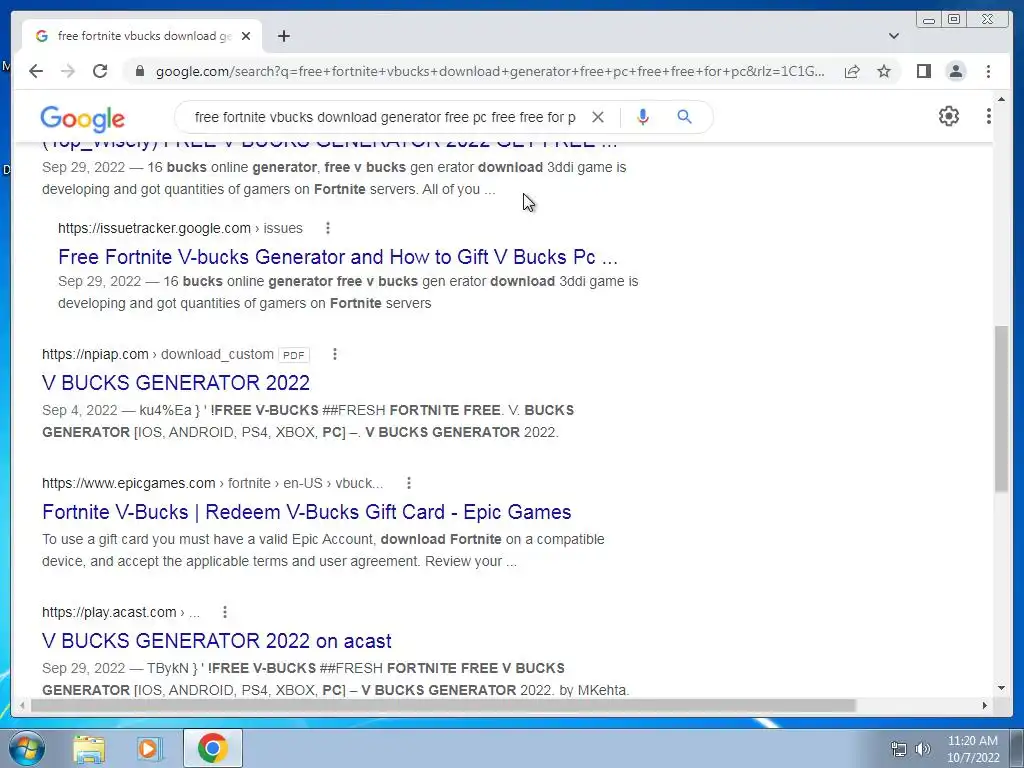The height and width of the screenshot is (768, 1024).
Task: Open options for epicgames.com result
Action: [409, 483]
